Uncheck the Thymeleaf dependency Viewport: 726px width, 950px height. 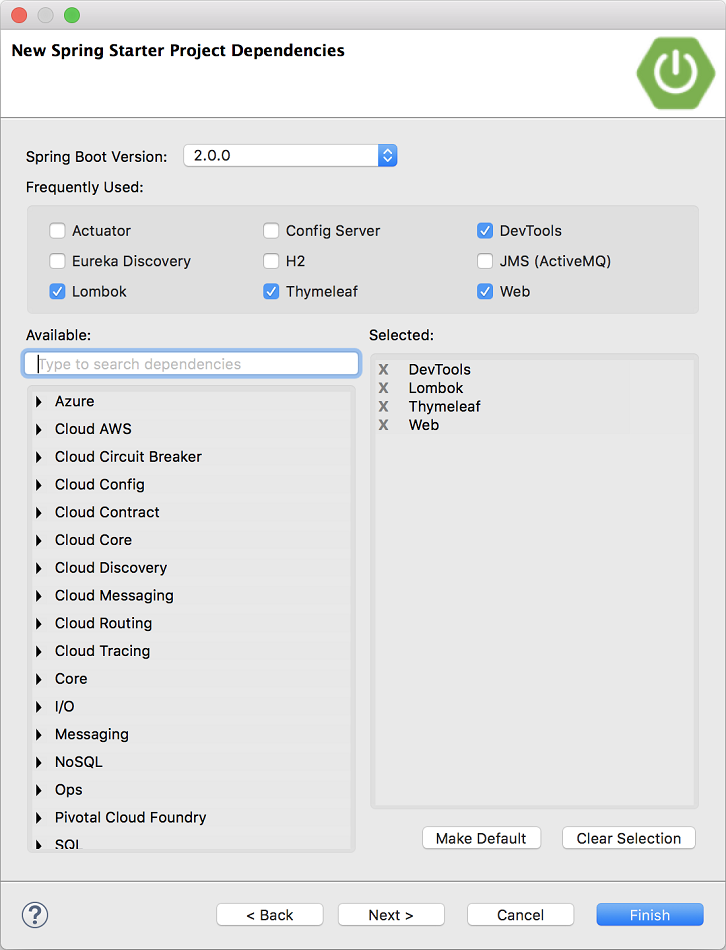pyautogui.click(x=271, y=291)
